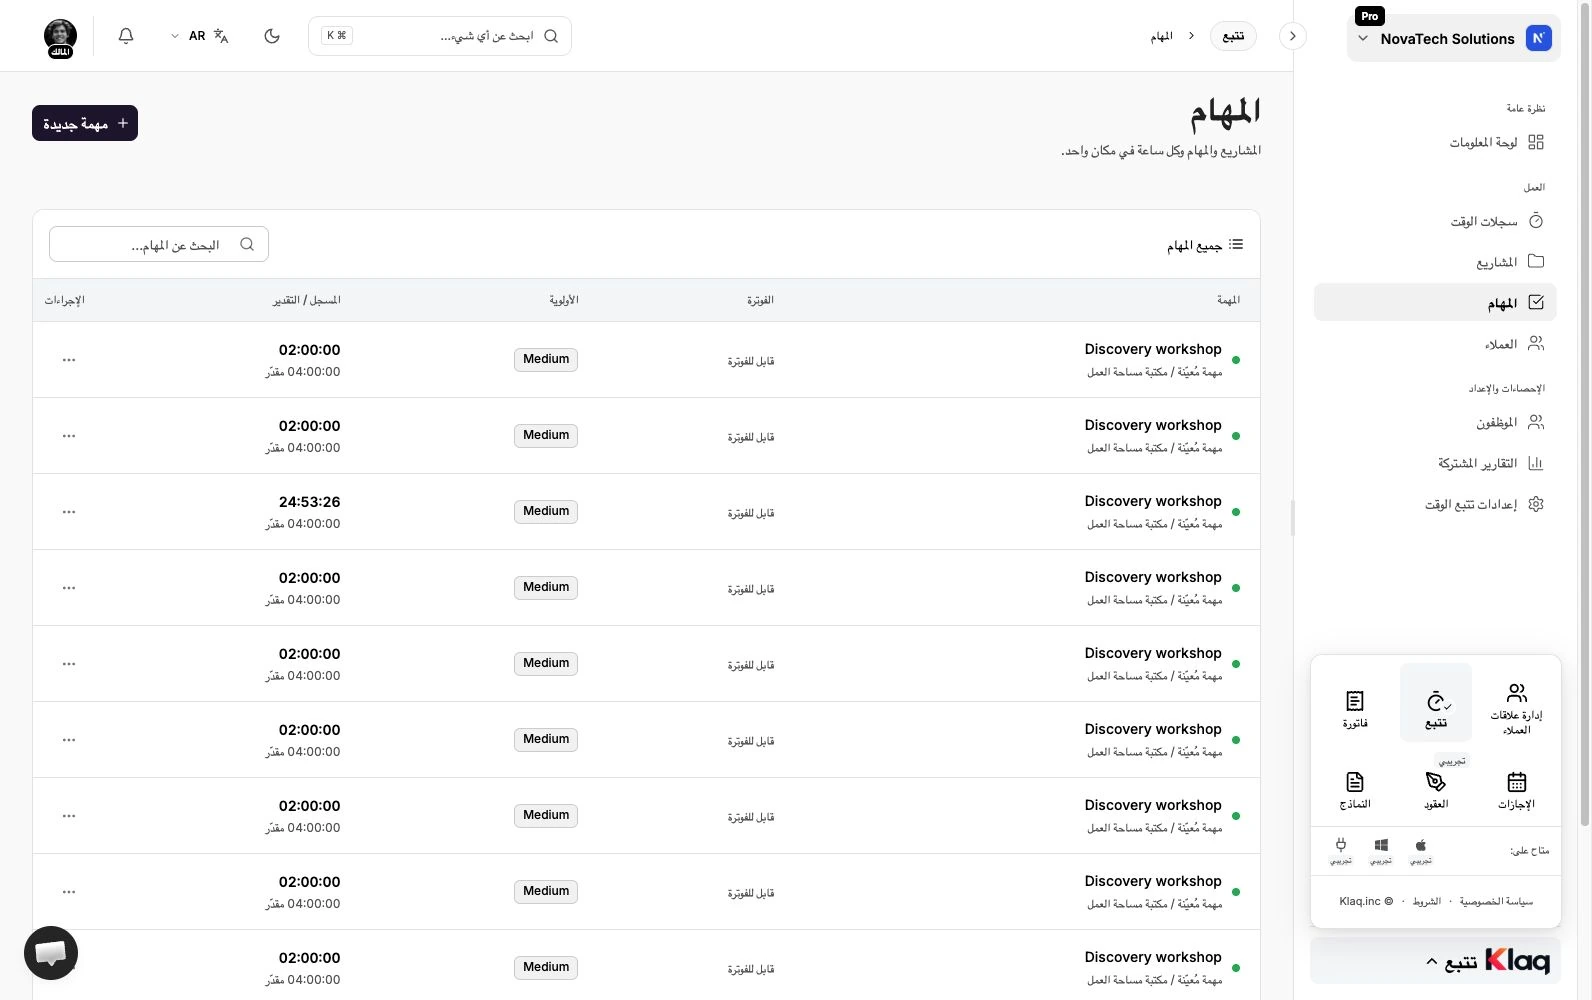Click the الفوترة column header
The height and width of the screenshot is (1000, 1592).
(x=760, y=300)
